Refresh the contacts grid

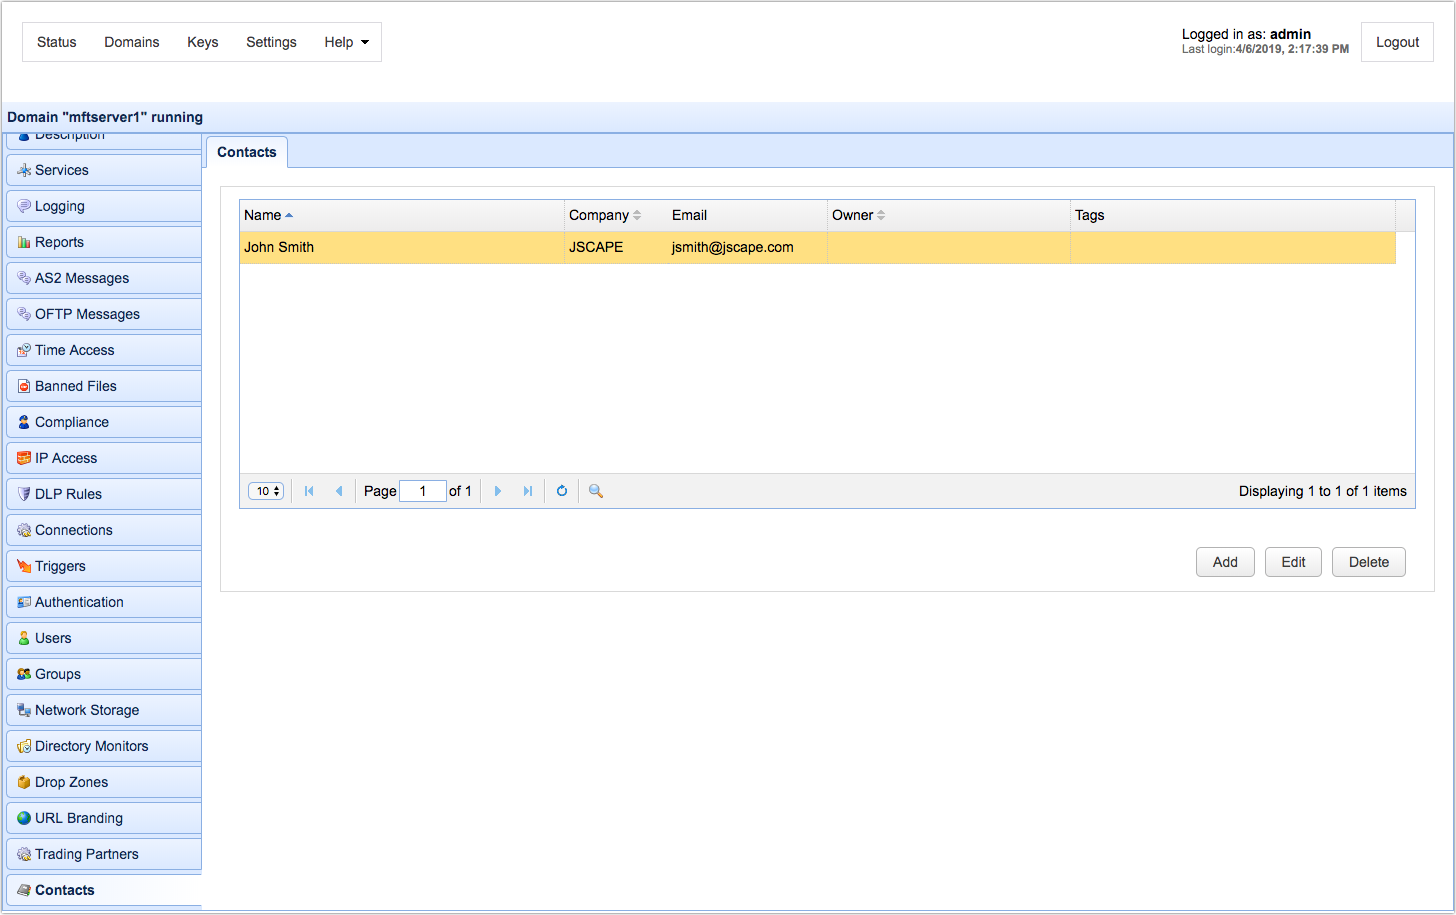pyautogui.click(x=562, y=491)
